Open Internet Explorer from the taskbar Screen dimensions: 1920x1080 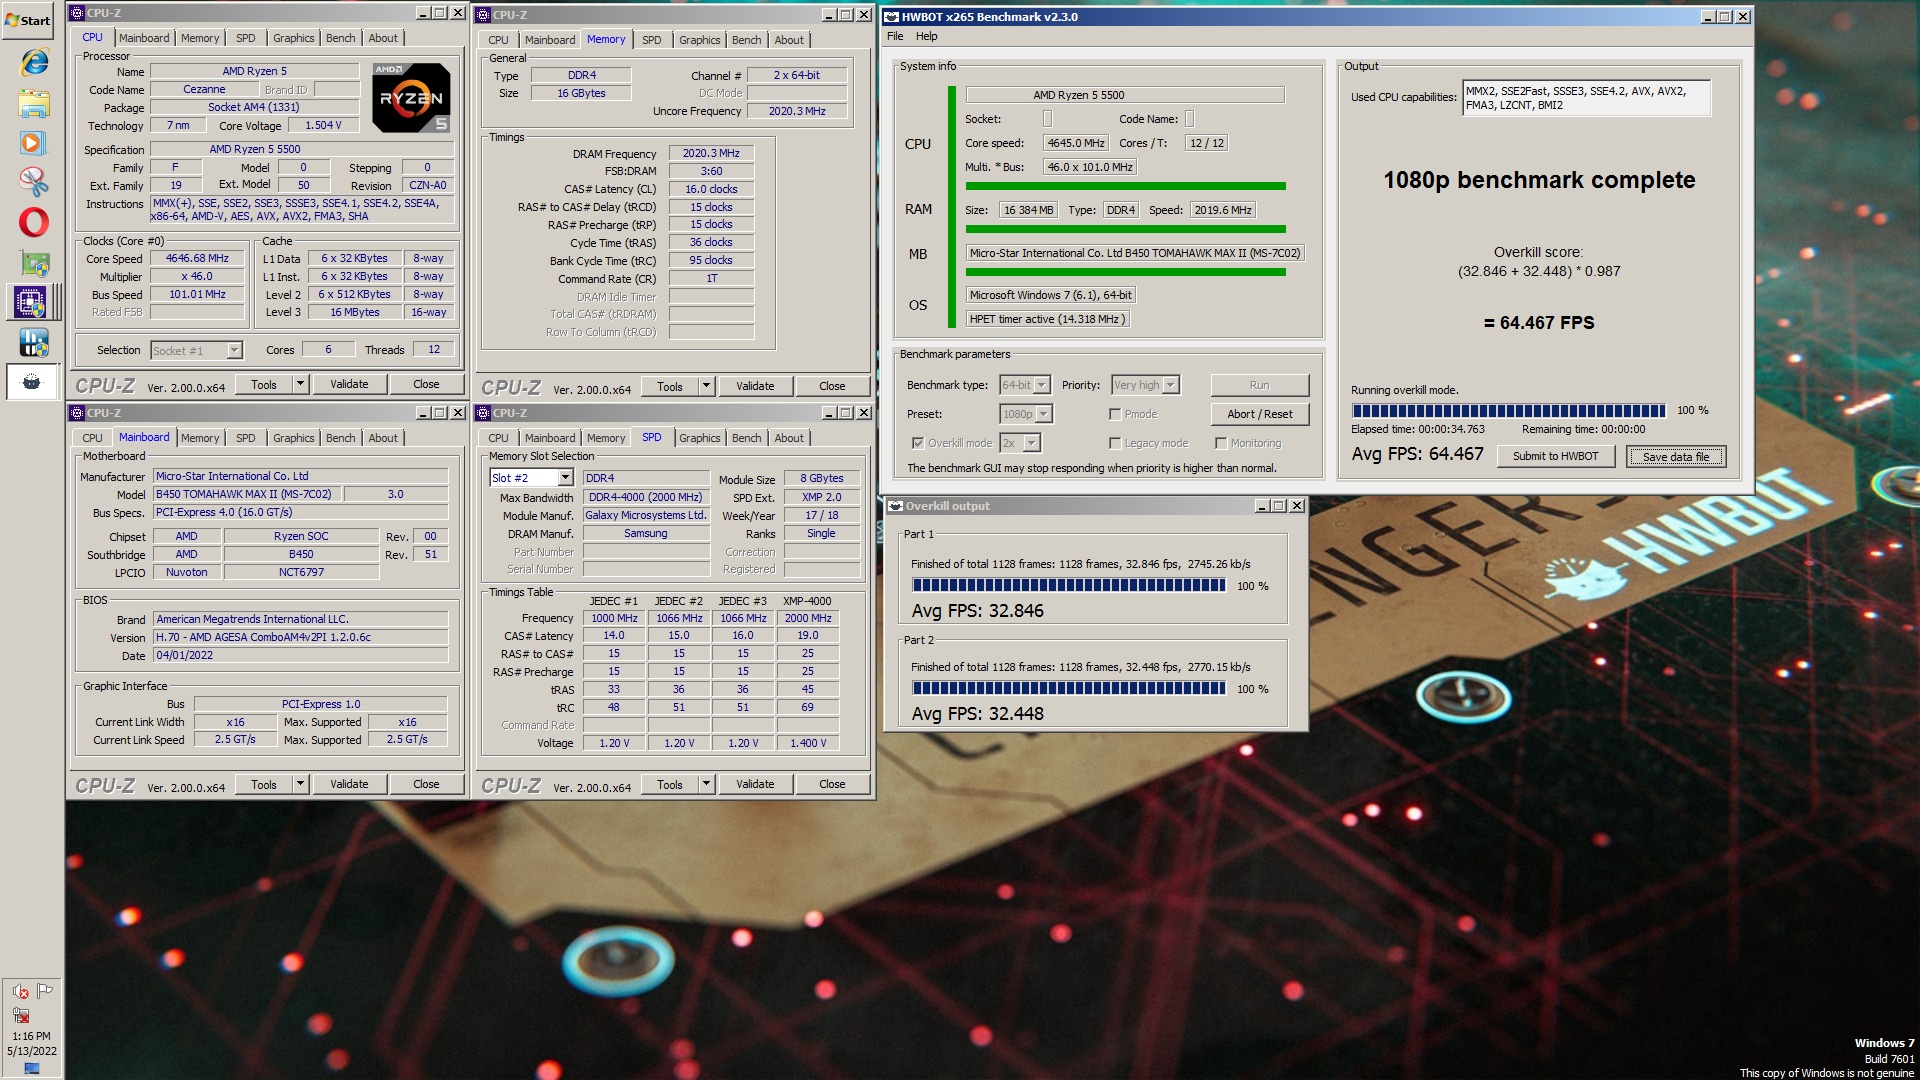pos(34,62)
